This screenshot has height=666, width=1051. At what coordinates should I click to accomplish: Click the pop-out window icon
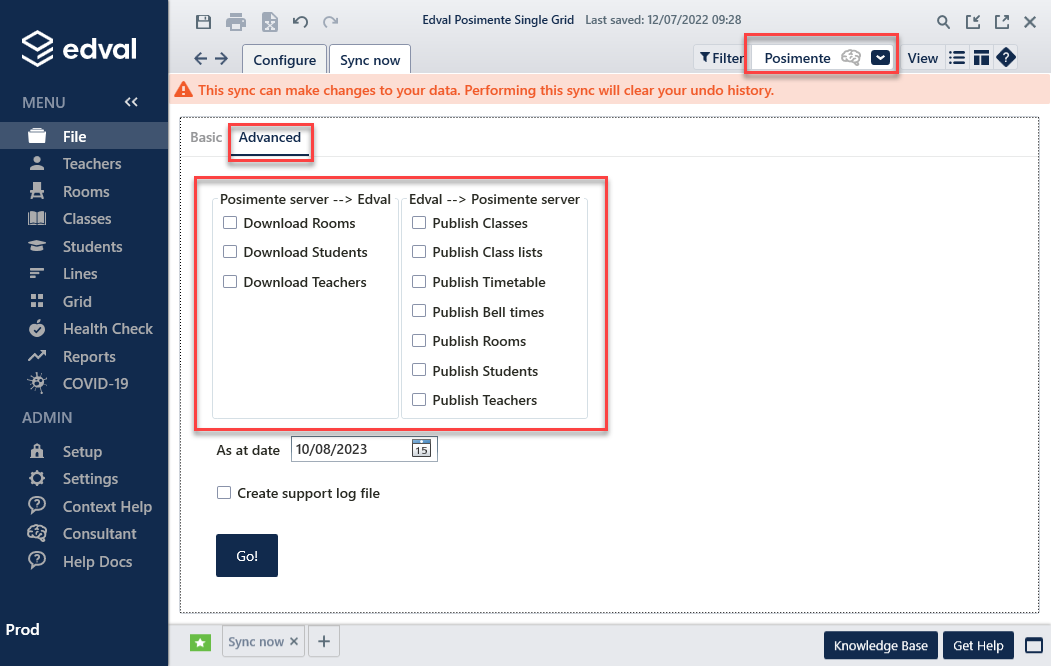(1002, 22)
